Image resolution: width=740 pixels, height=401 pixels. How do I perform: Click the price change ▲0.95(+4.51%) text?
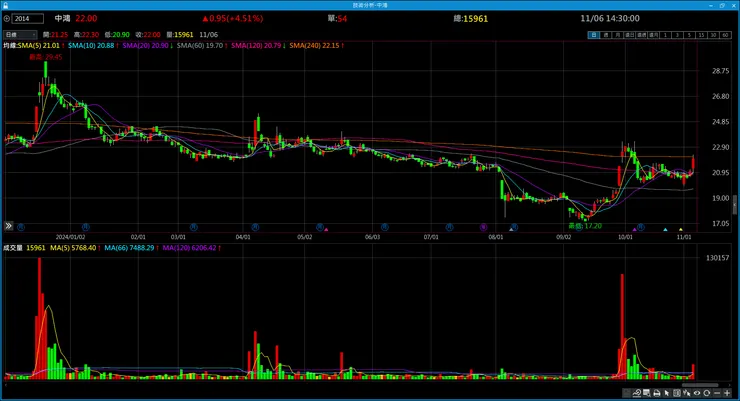[233, 18]
